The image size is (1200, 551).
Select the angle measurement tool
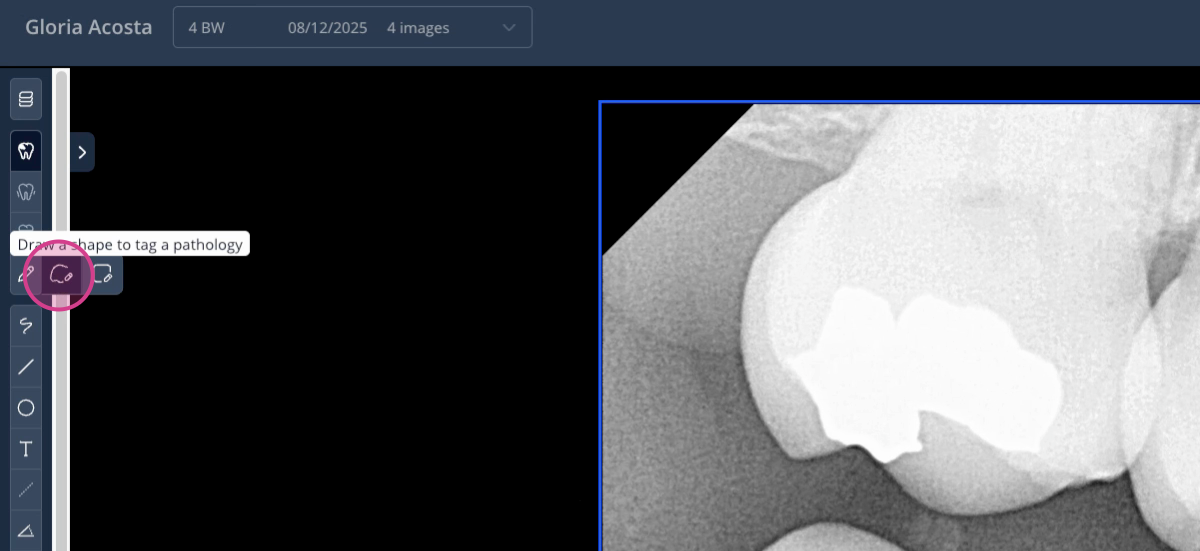(x=26, y=530)
